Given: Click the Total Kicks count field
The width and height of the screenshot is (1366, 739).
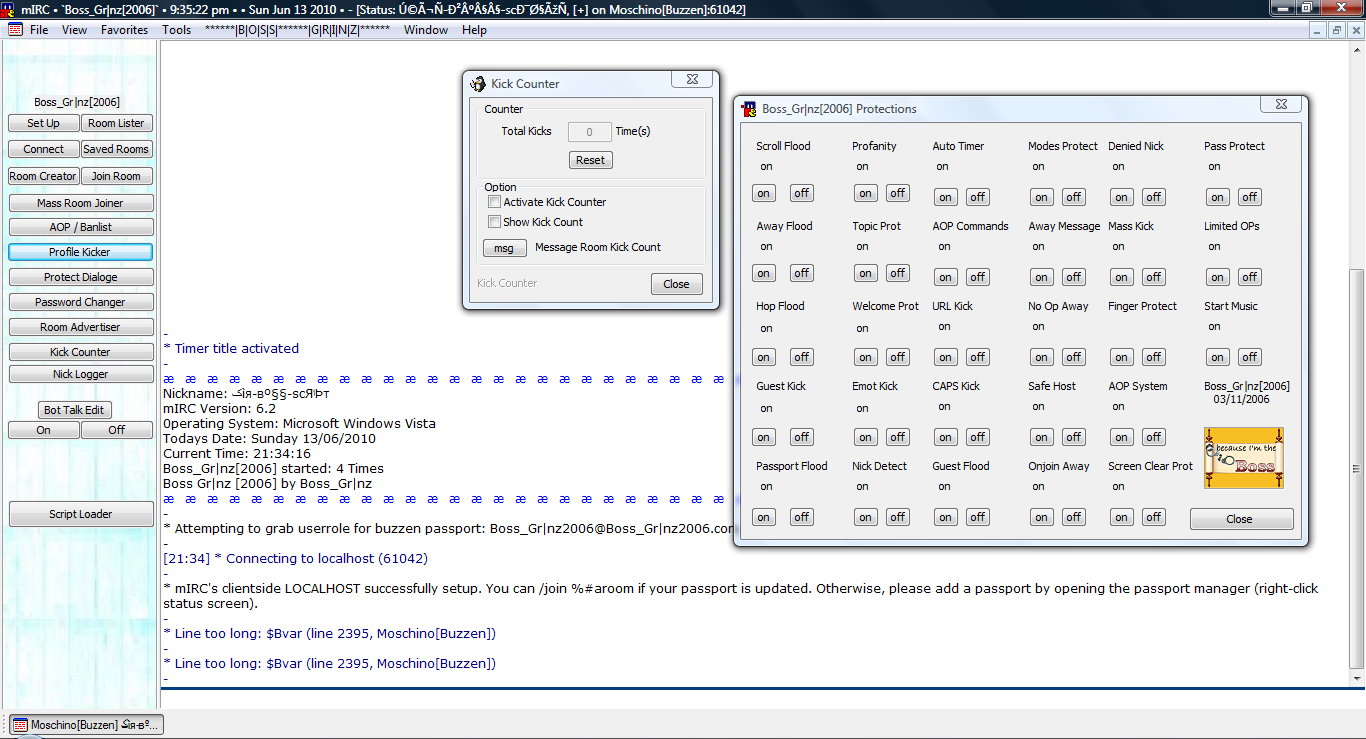Looking at the screenshot, I should tap(590, 131).
